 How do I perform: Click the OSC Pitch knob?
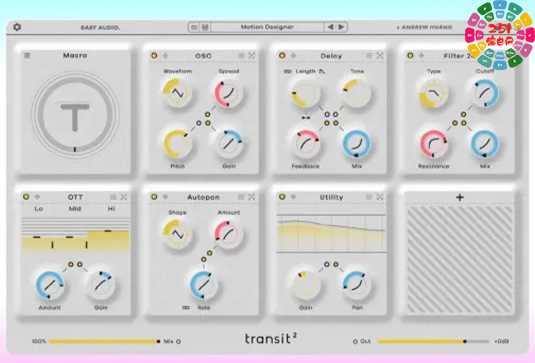[x=177, y=143]
